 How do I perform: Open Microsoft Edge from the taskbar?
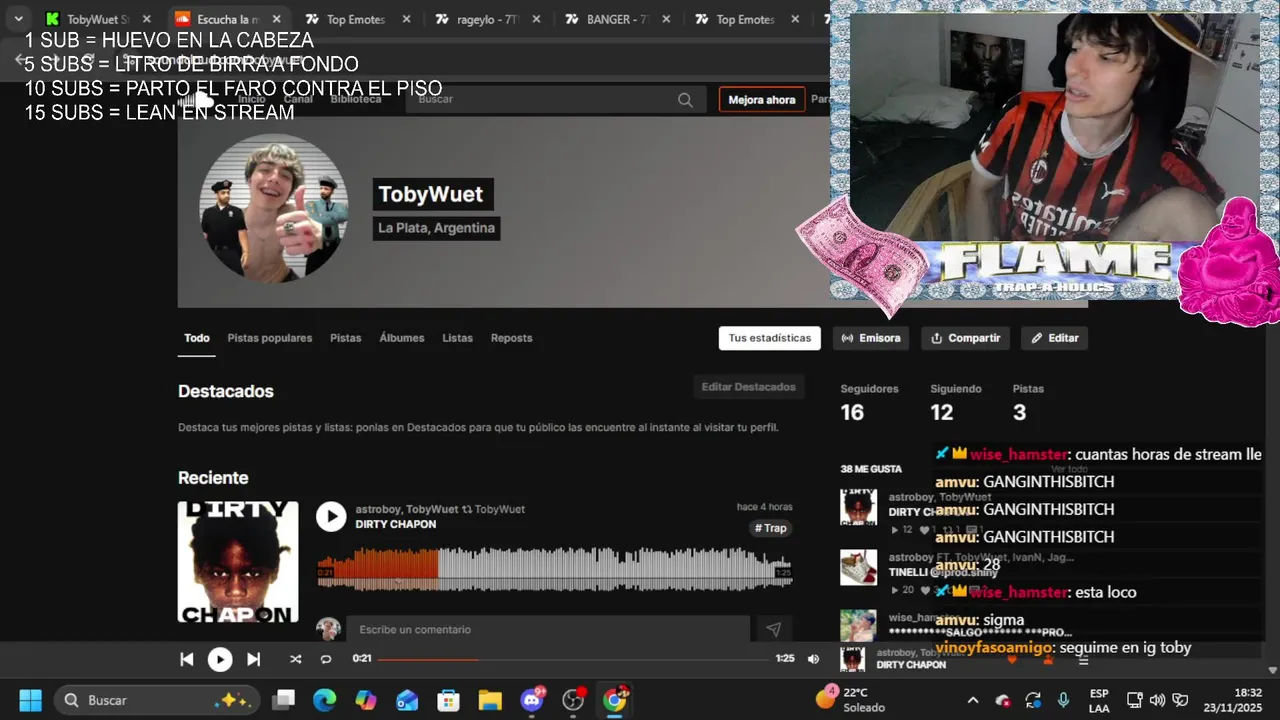(x=325, y=700)
